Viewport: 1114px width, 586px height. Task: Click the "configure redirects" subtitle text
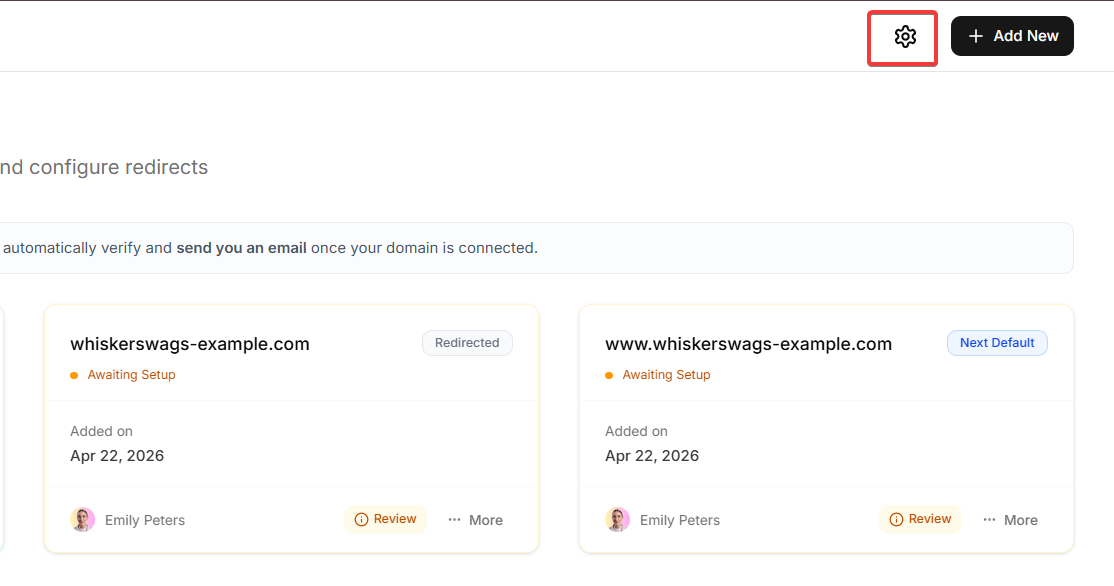(118, 167)
